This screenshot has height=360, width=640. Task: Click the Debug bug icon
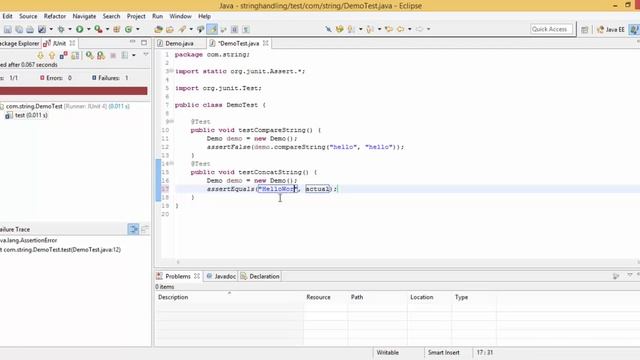[x=61, y=29]
